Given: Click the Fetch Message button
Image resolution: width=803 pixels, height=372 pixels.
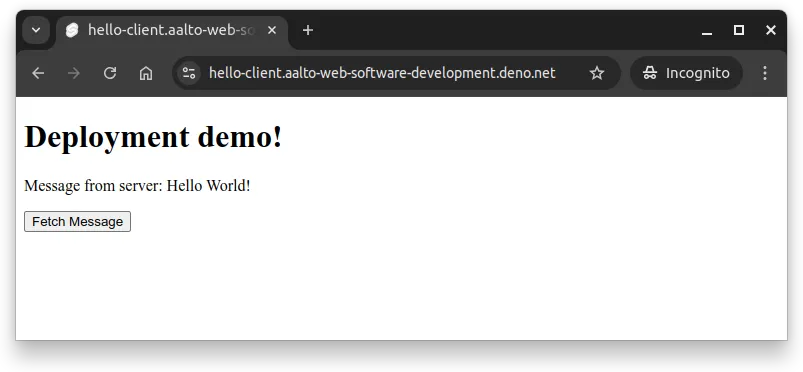Looking at the screenshot, I should 77,221.
